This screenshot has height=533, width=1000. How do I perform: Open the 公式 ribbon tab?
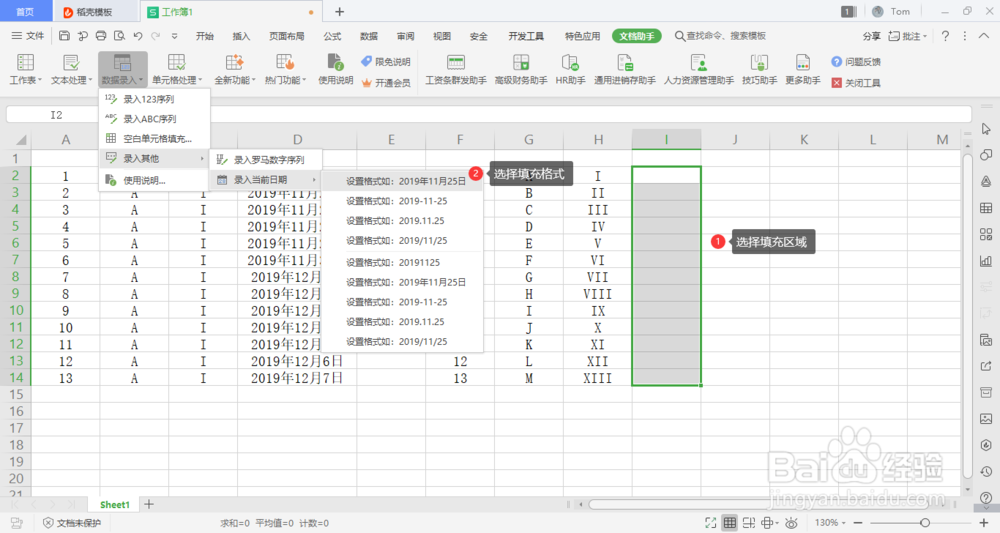click(332, 36)
